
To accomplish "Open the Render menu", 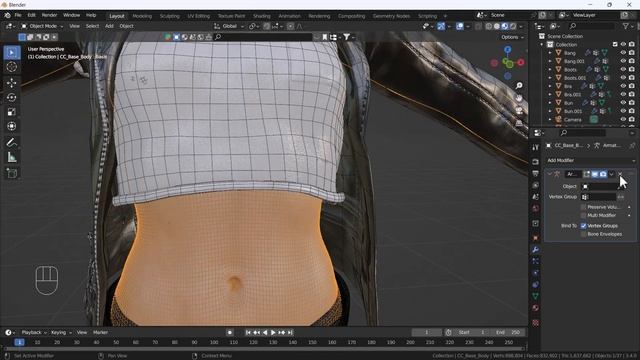I will (x=49, y=16).
